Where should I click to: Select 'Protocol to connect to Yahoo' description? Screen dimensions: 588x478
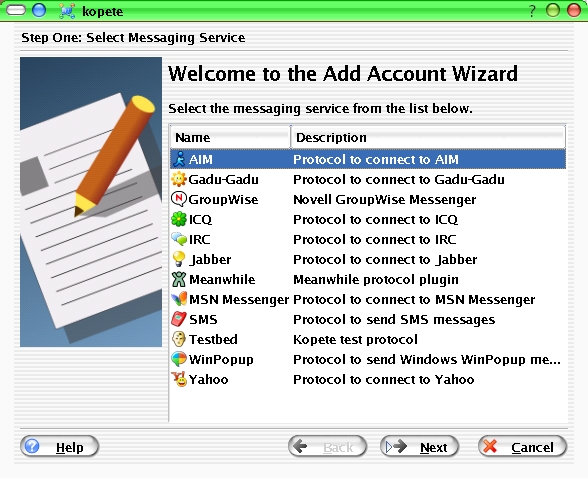[383, 379]
